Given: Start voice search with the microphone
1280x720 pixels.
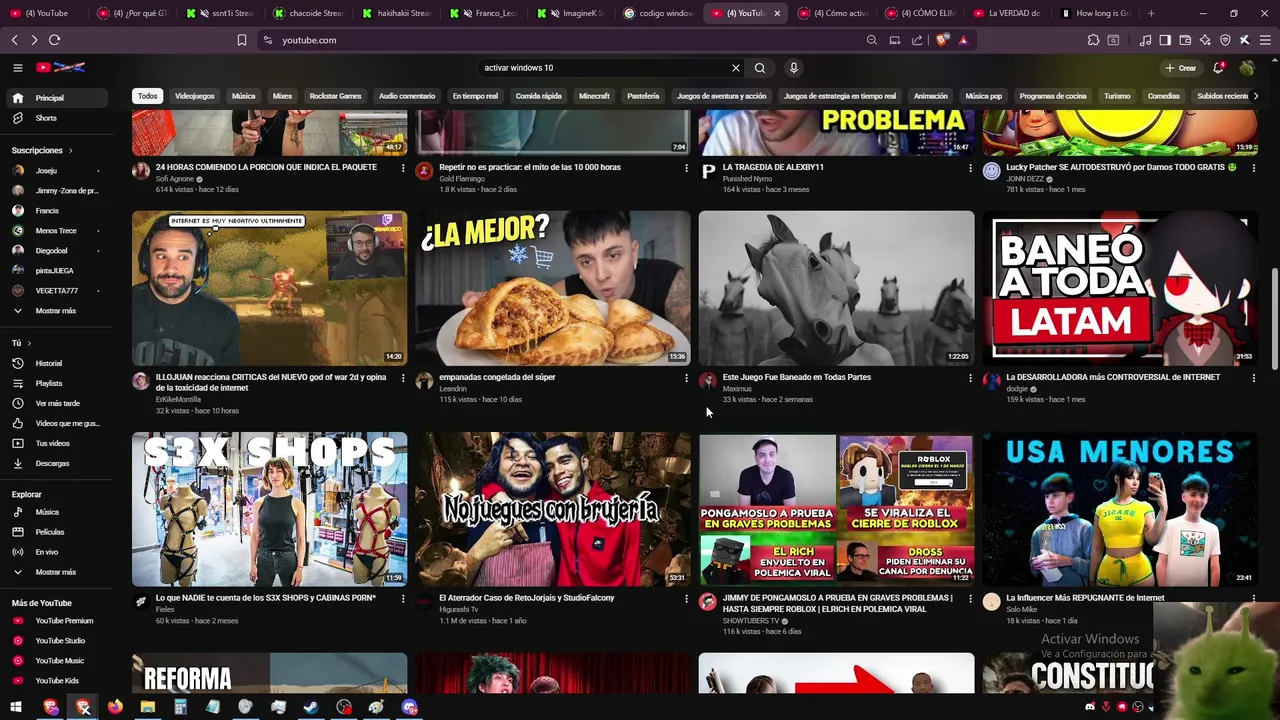Looking at the screenshot, I should 794,68.
